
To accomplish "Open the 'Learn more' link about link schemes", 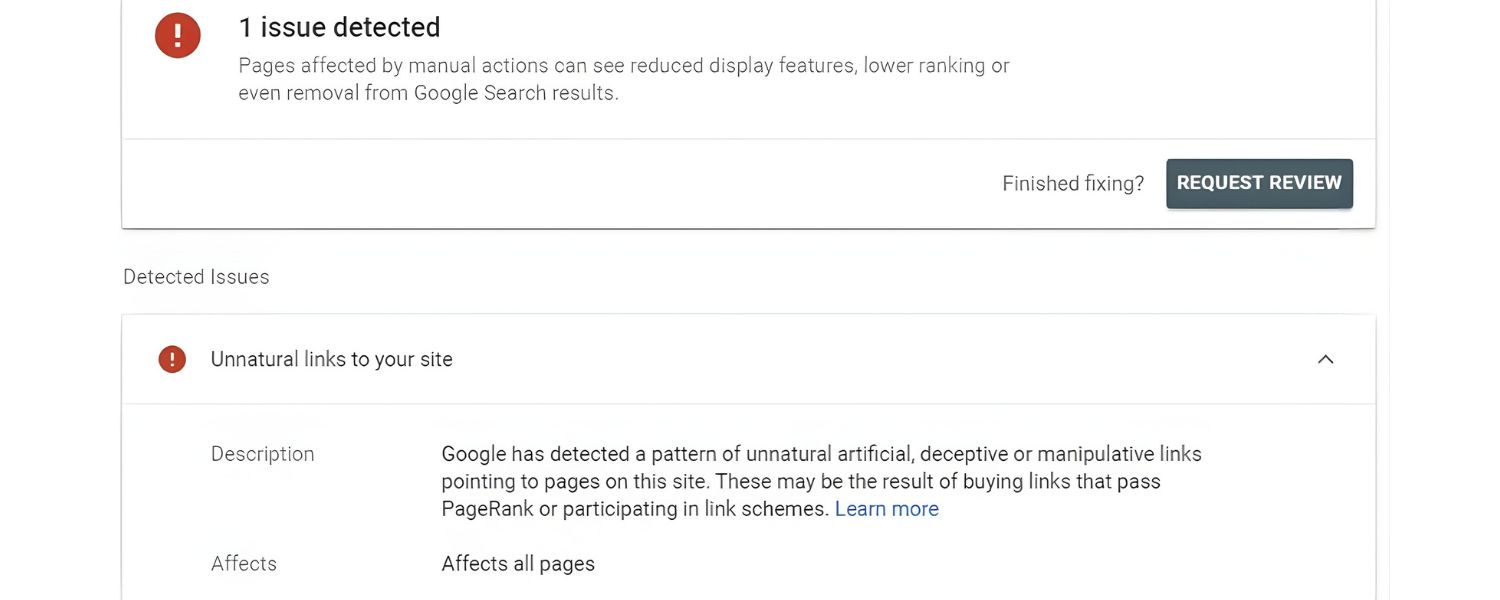I will pos(886,508).
